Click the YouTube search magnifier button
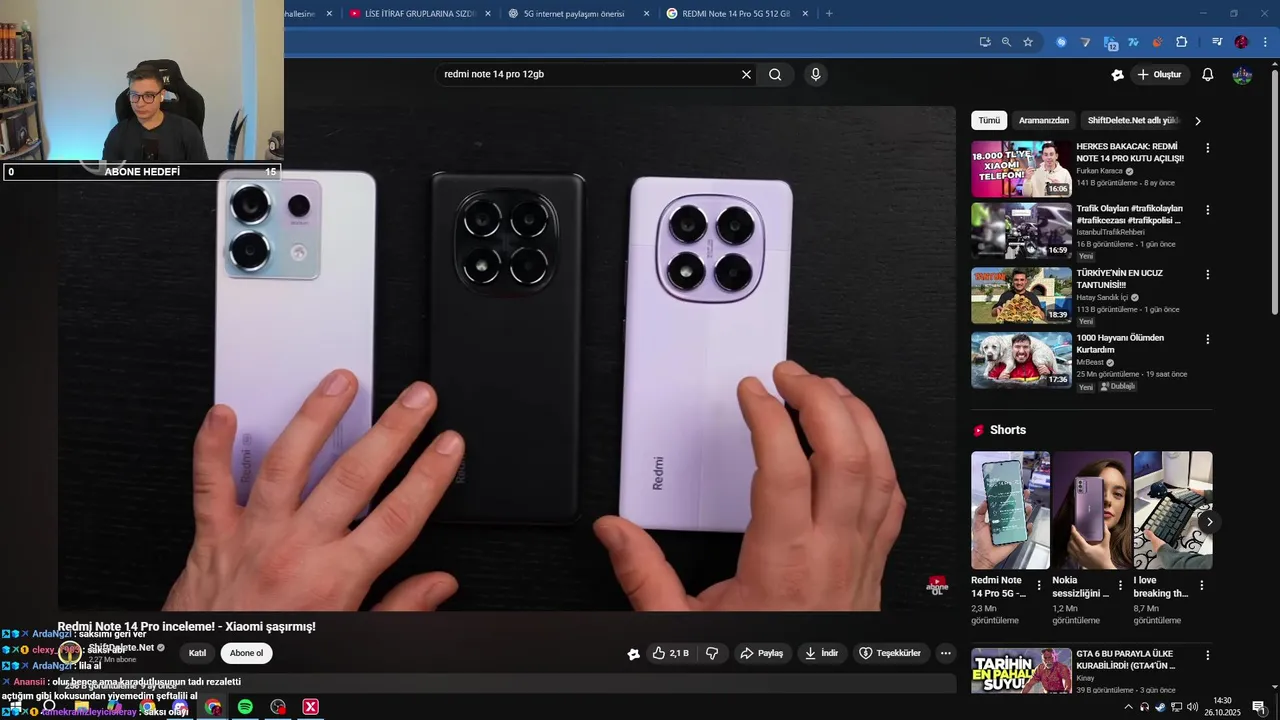 pos(775,74)
